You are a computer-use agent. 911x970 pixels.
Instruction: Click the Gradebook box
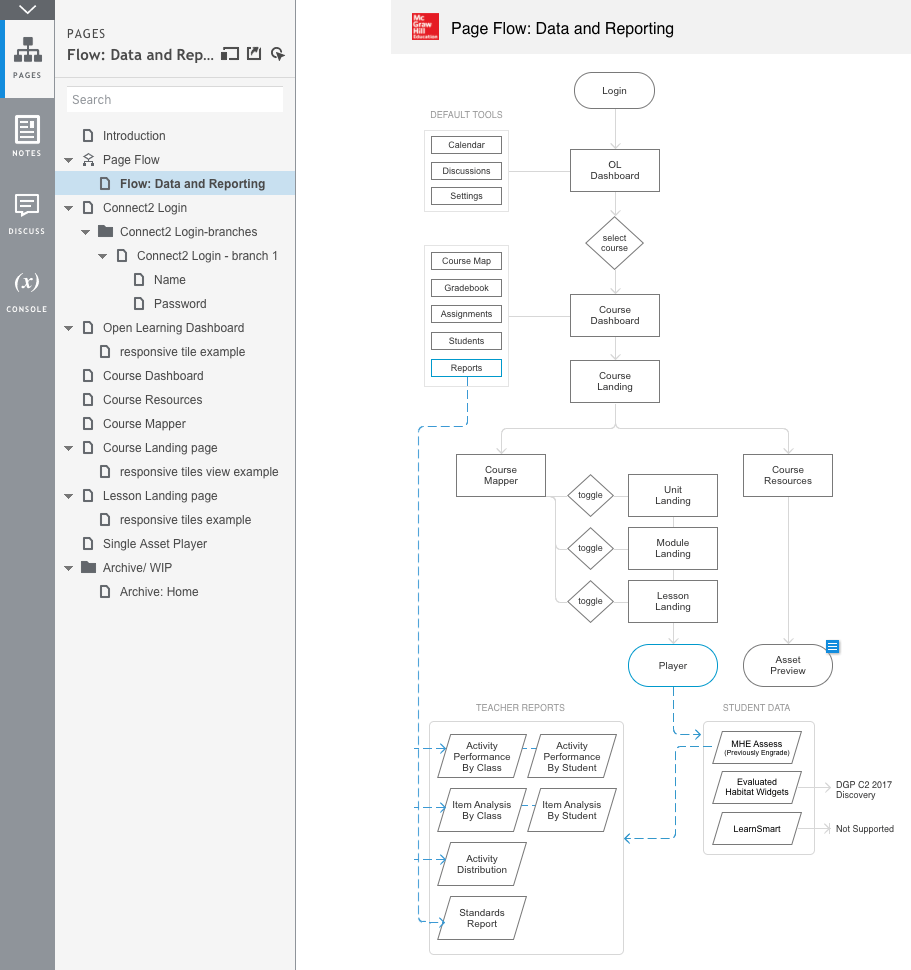pyautogui.click(x=466, y=288)
